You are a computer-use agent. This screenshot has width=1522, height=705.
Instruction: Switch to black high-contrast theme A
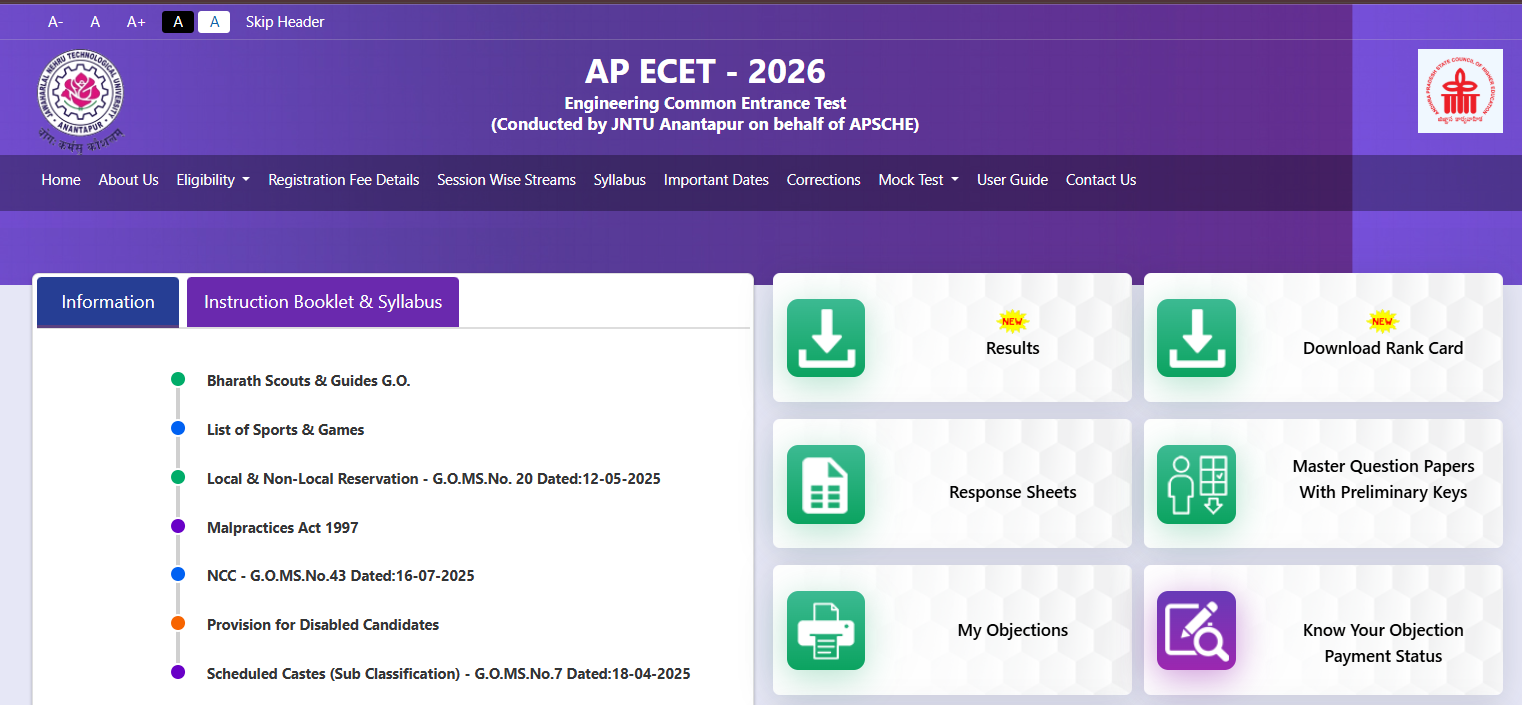pyautogui.click(x=177, y=22)
